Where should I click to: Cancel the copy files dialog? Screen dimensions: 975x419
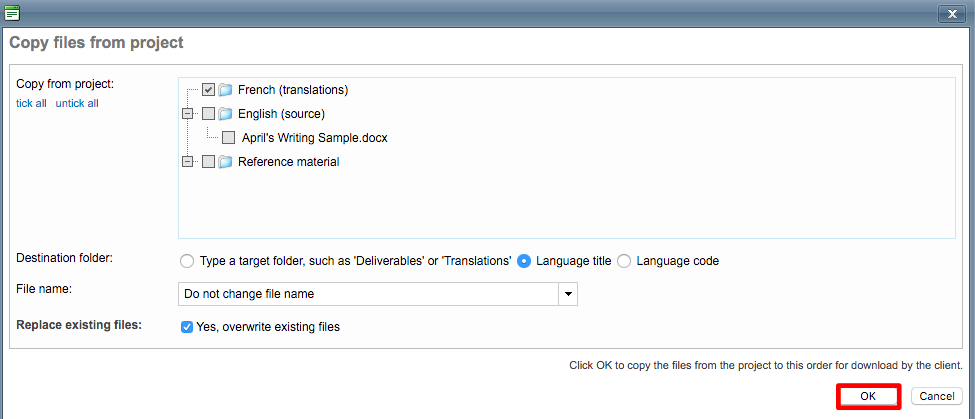[937, 396]
